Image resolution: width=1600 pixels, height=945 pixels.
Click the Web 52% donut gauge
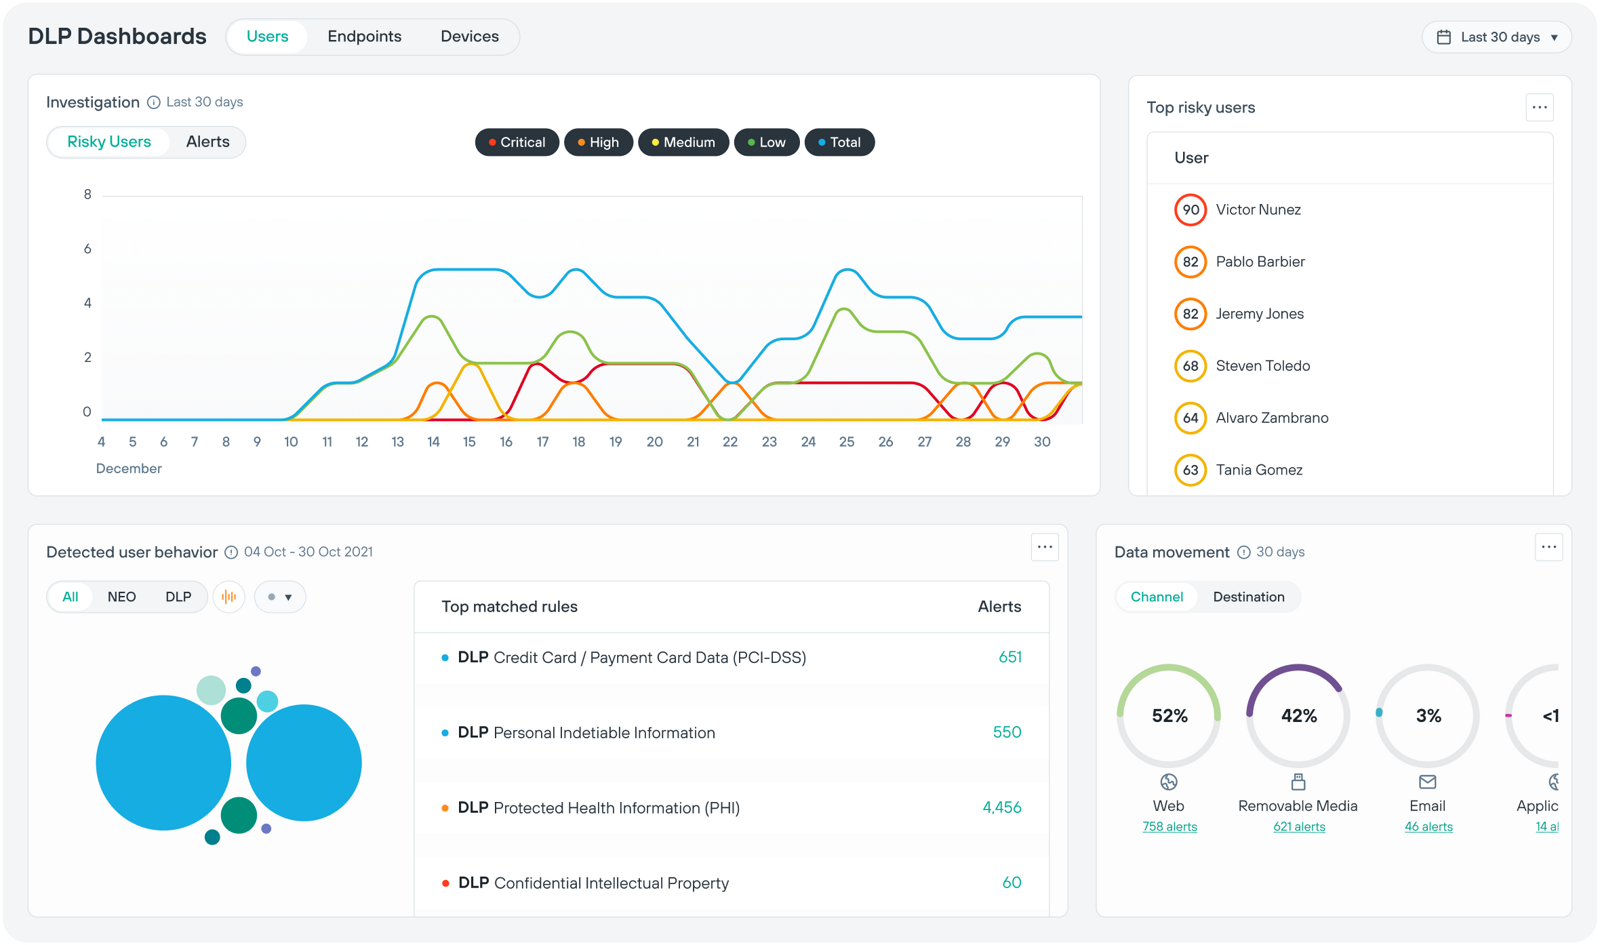1169,716
